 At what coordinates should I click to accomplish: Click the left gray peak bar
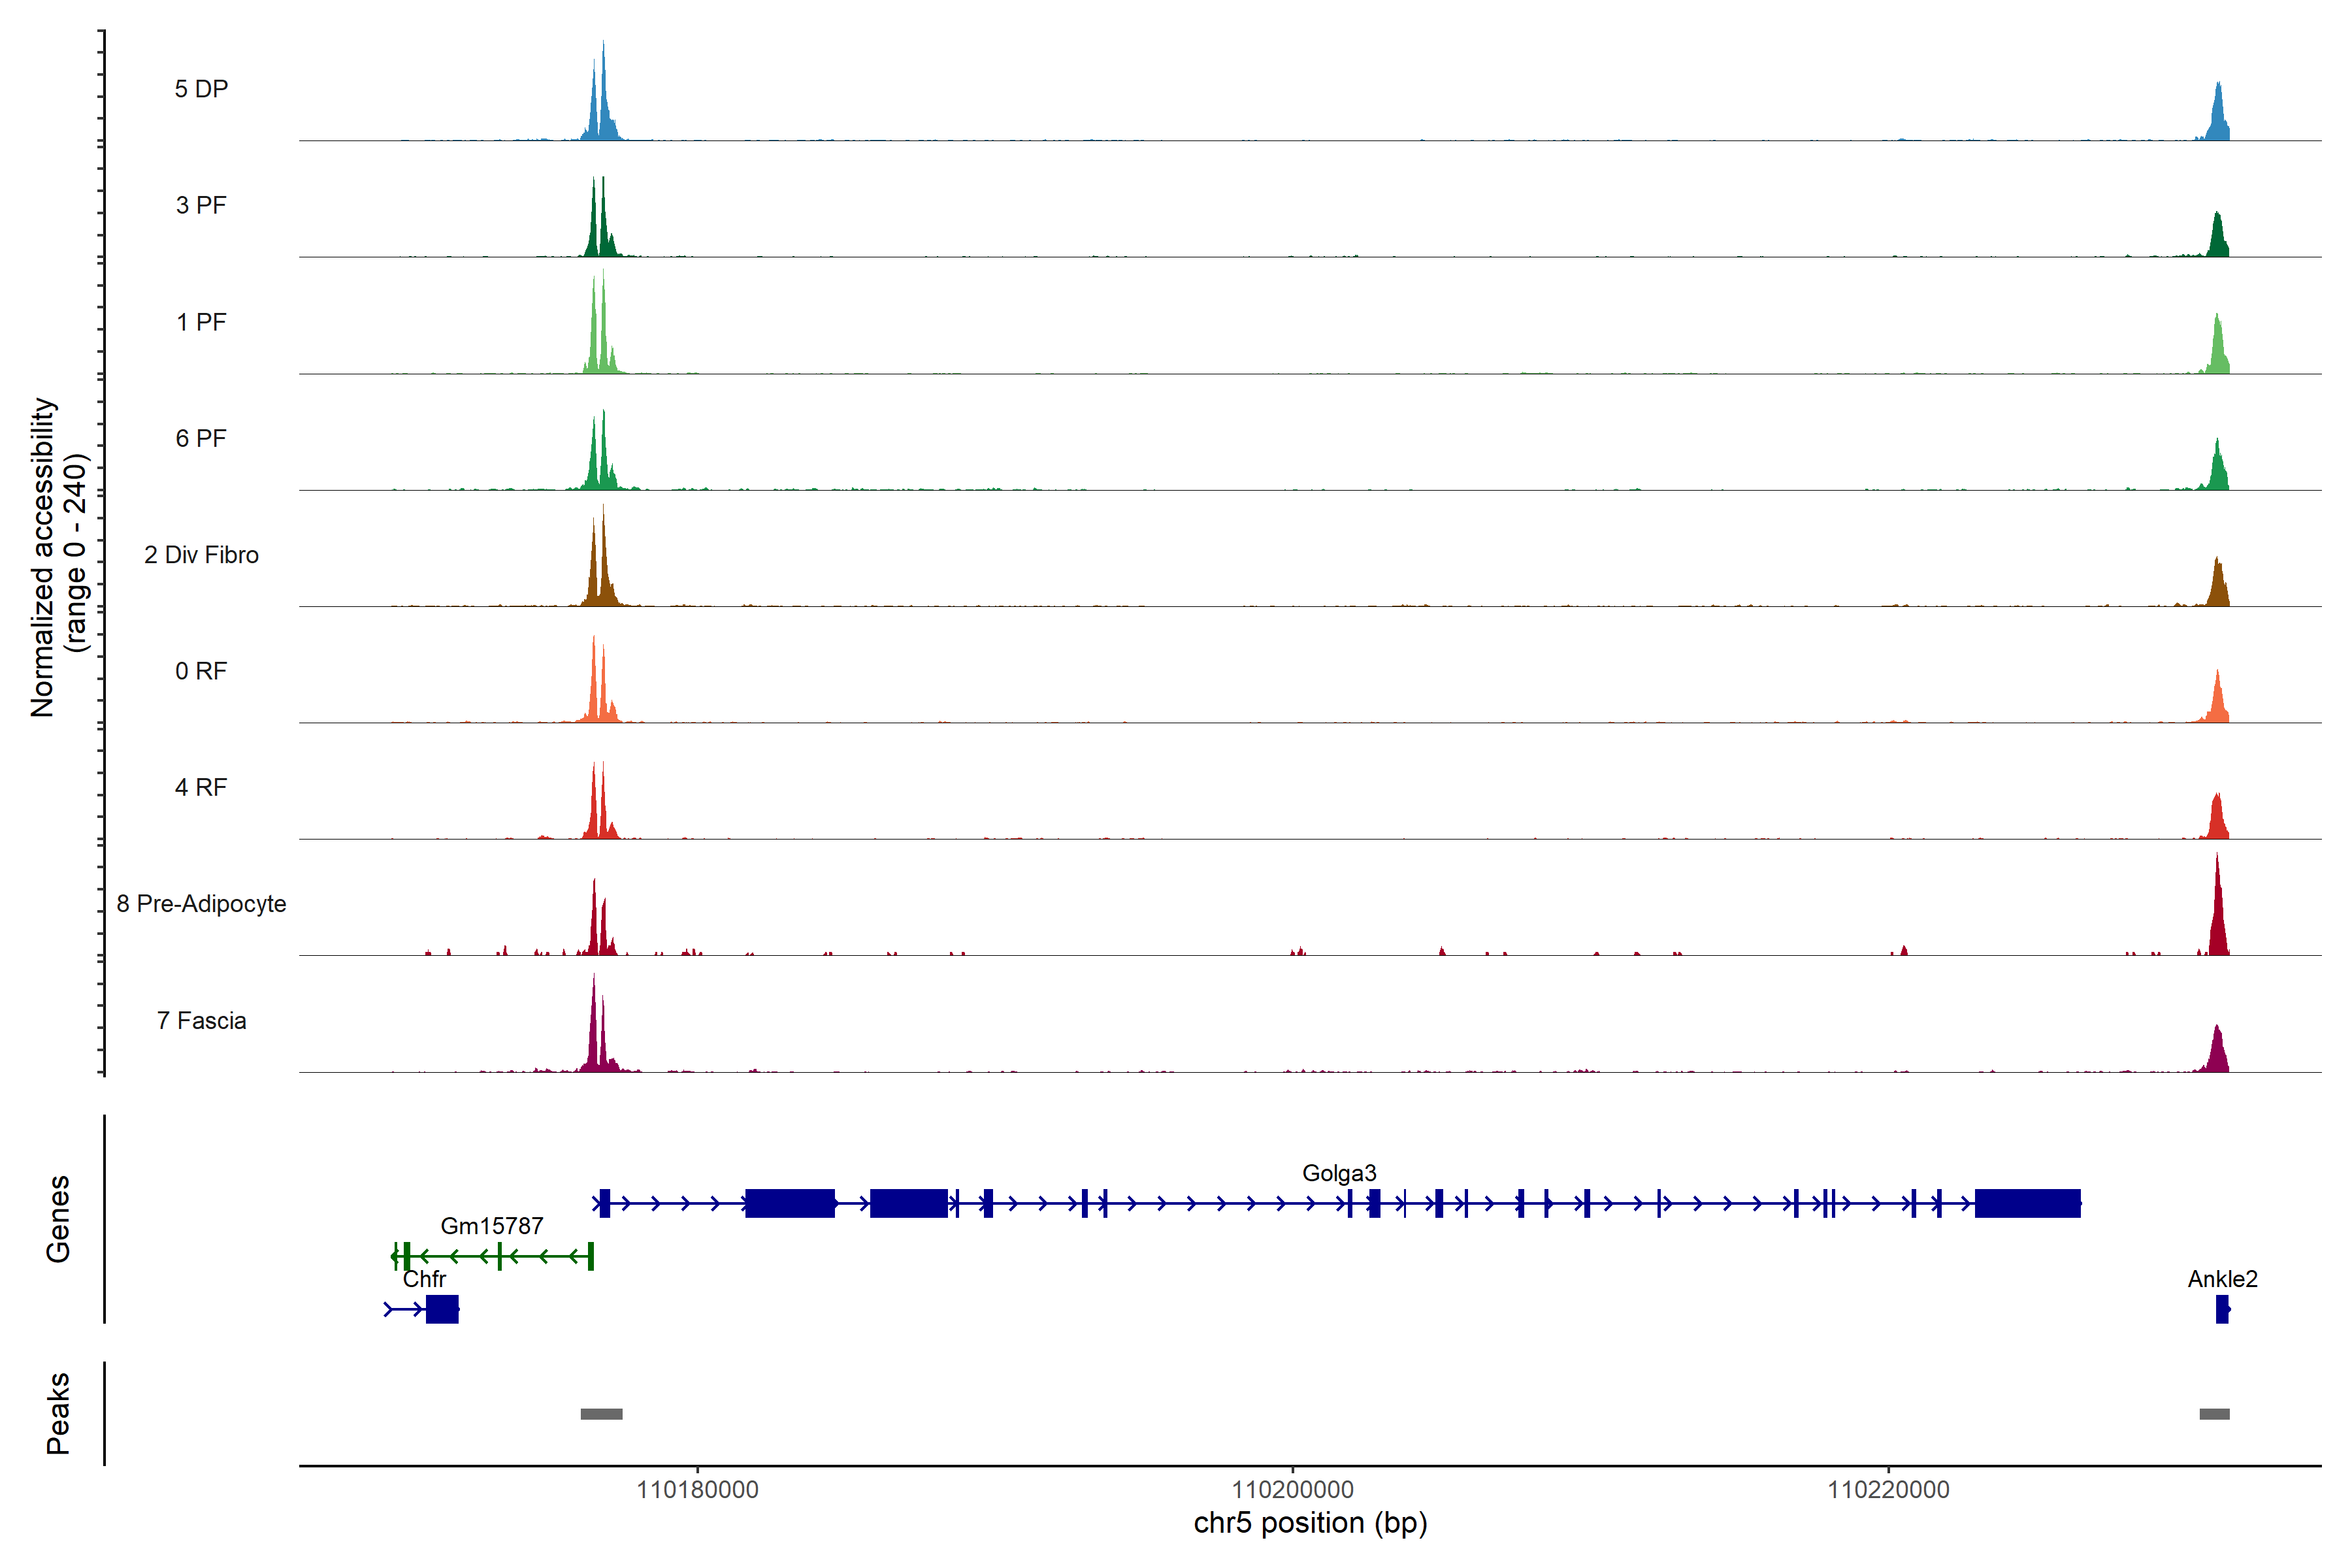(601, 1414)
